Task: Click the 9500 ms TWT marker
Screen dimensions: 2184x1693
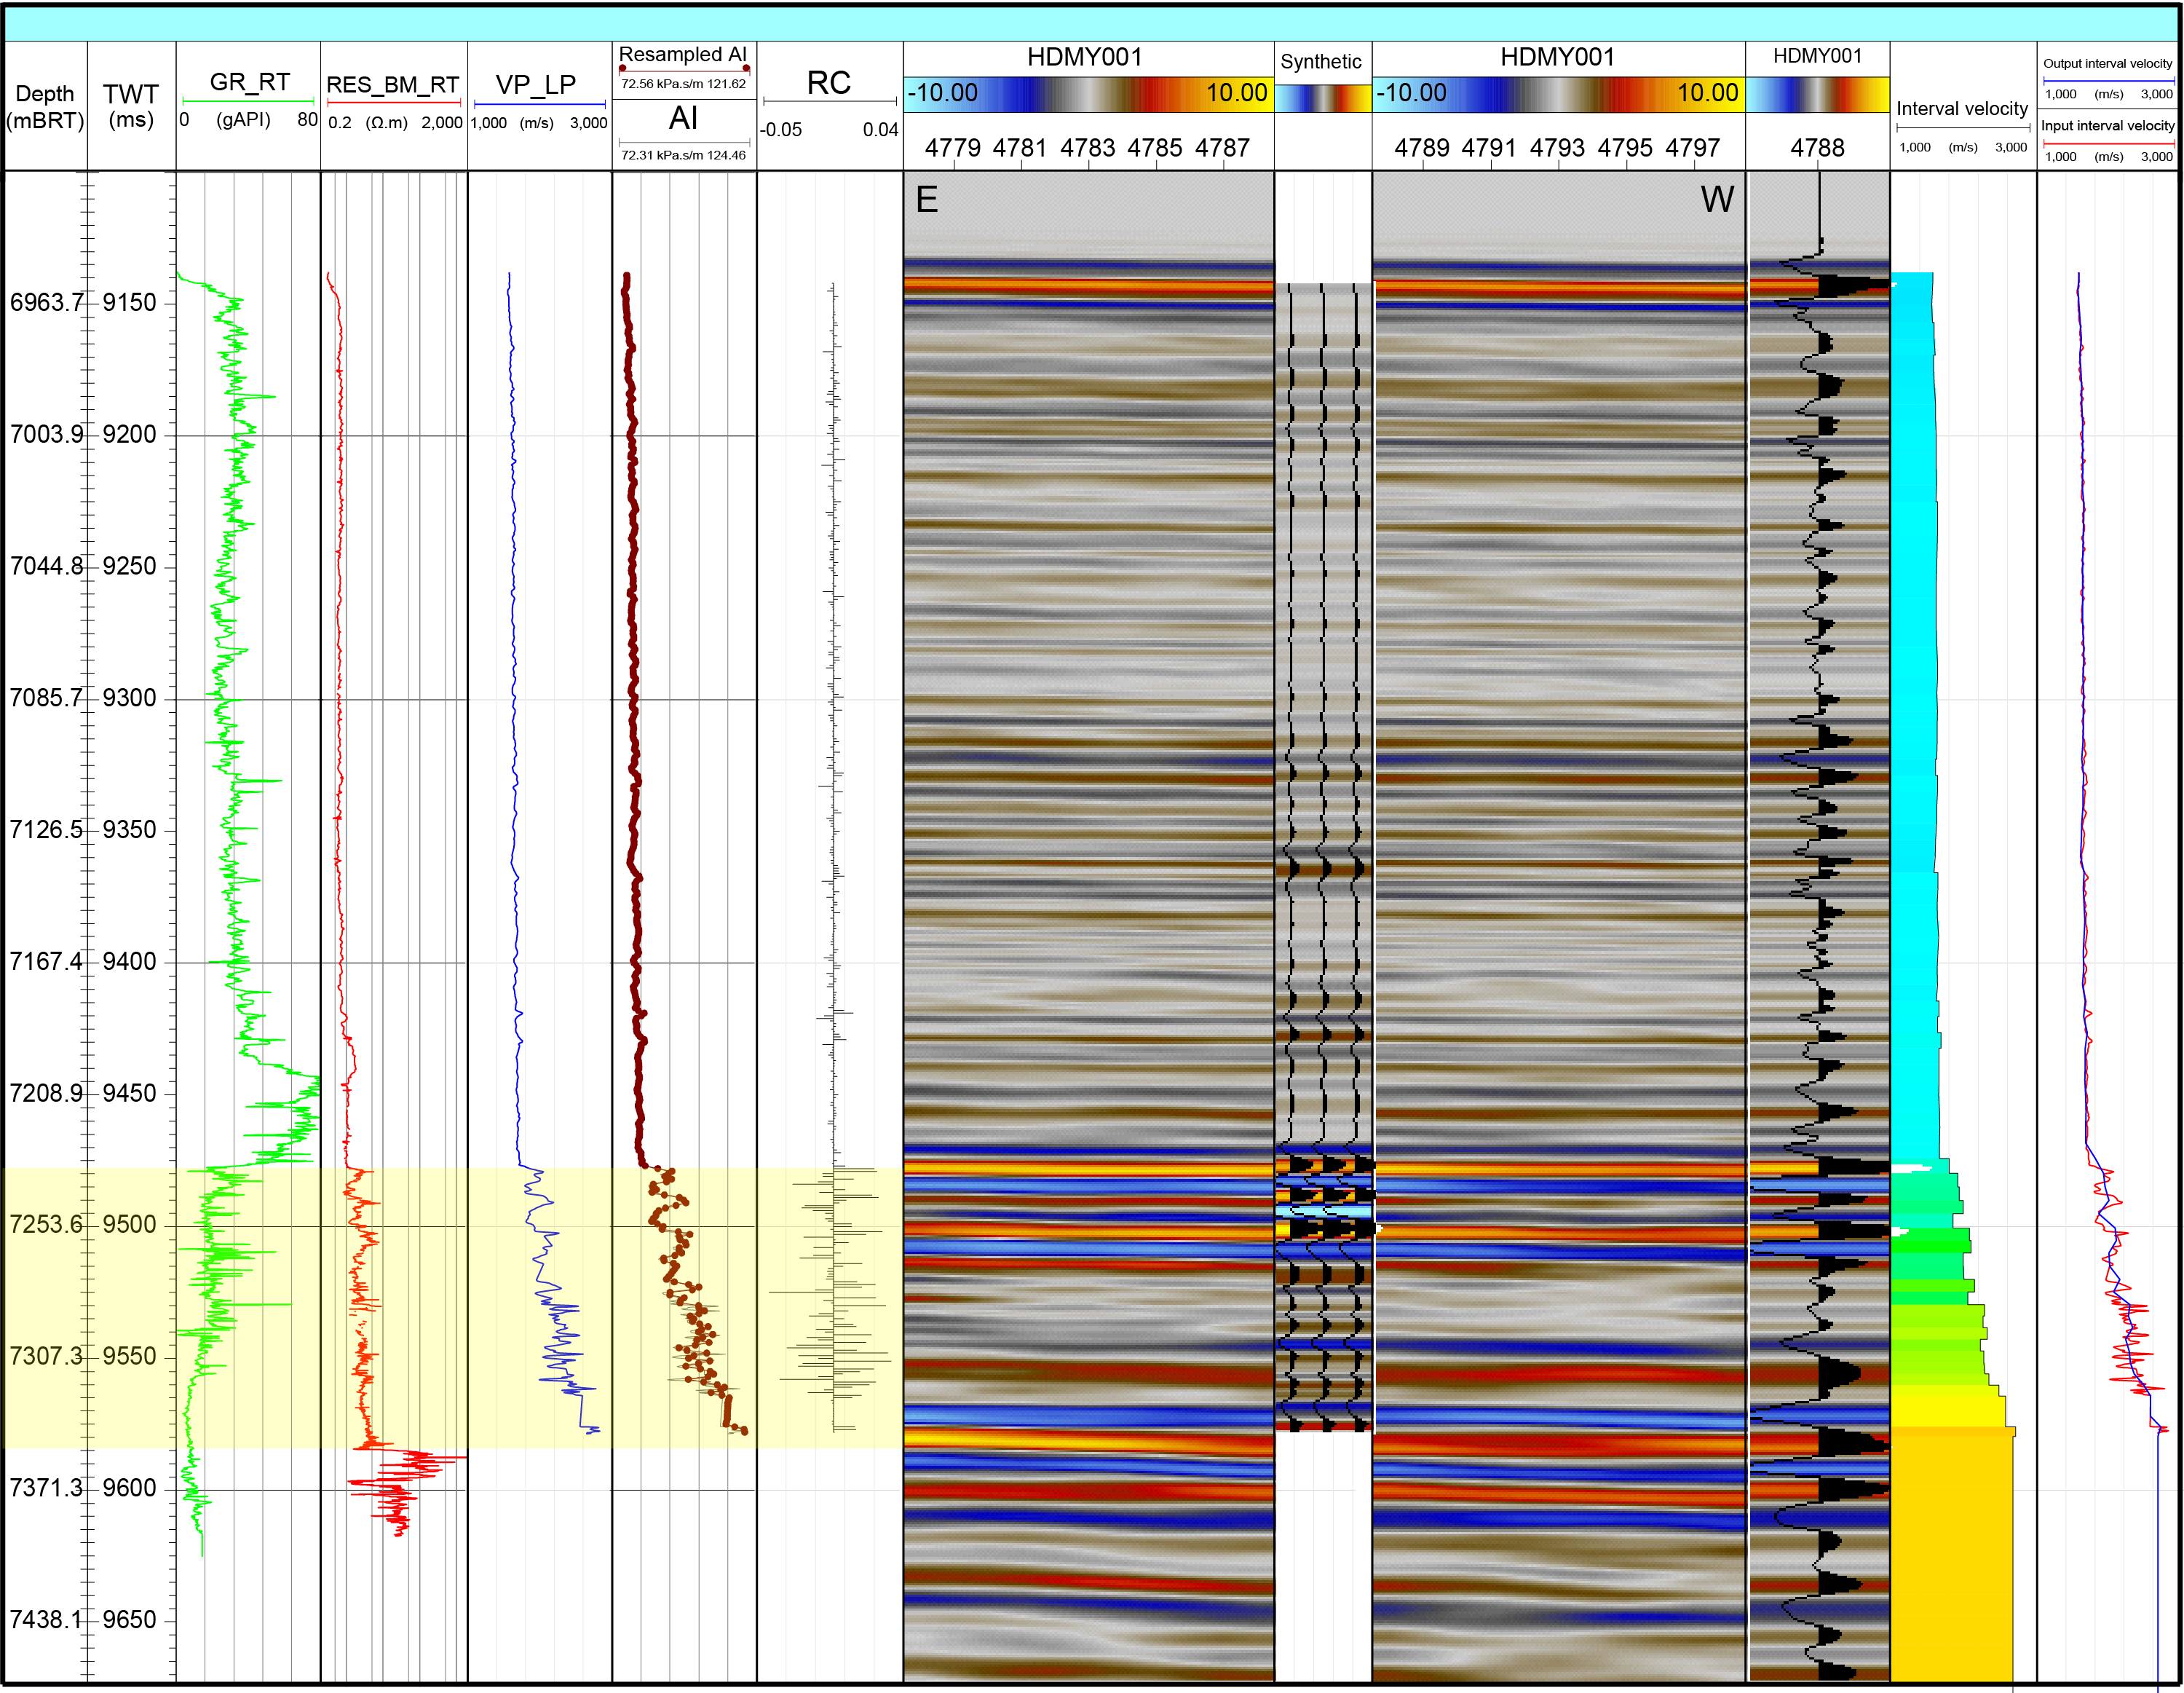Action: pyautogui.click(x=129, y=1225)
